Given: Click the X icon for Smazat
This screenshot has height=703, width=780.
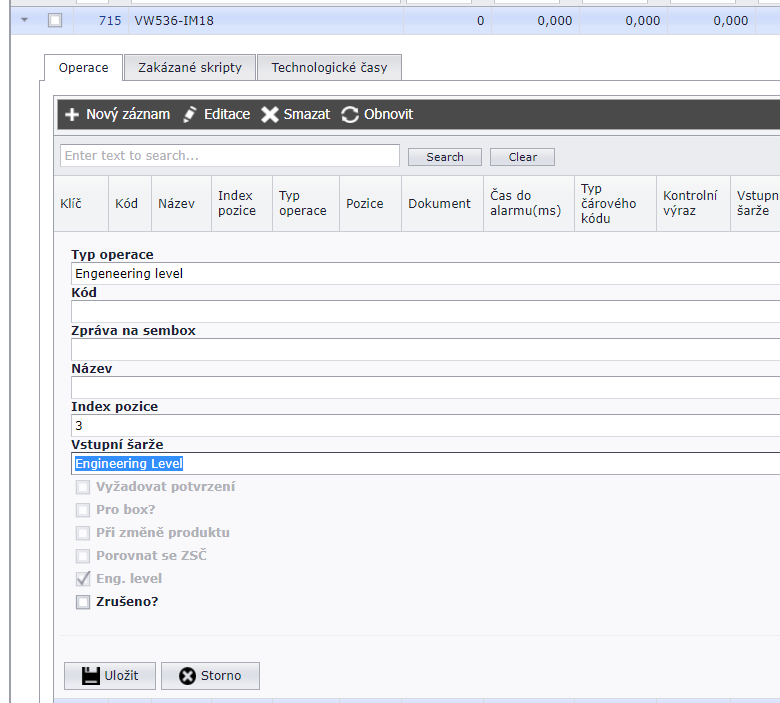Looking at the screenshot, I should [x=270, y=115].
